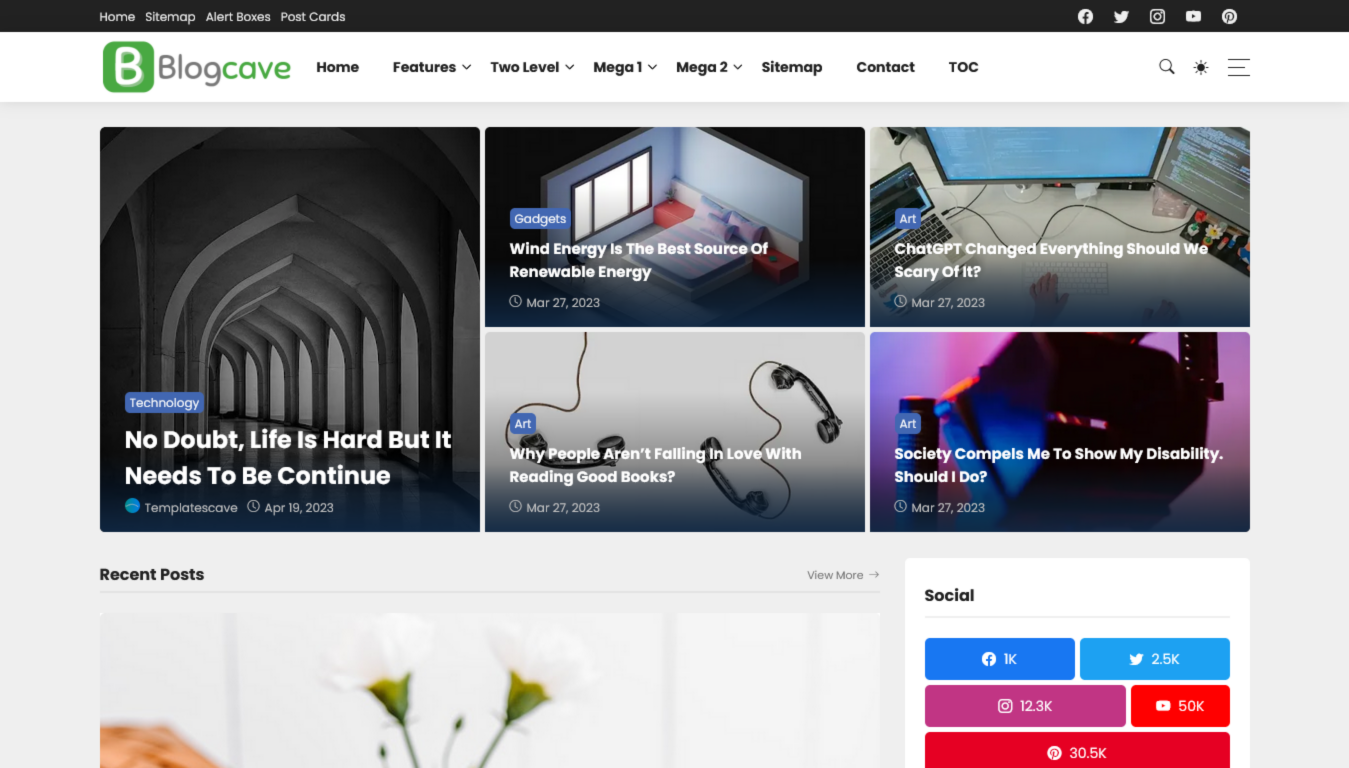The height and width of the screenshot is (768, 1349).
Task: Click arrow icon next to View More
Action: coord(874,575)
